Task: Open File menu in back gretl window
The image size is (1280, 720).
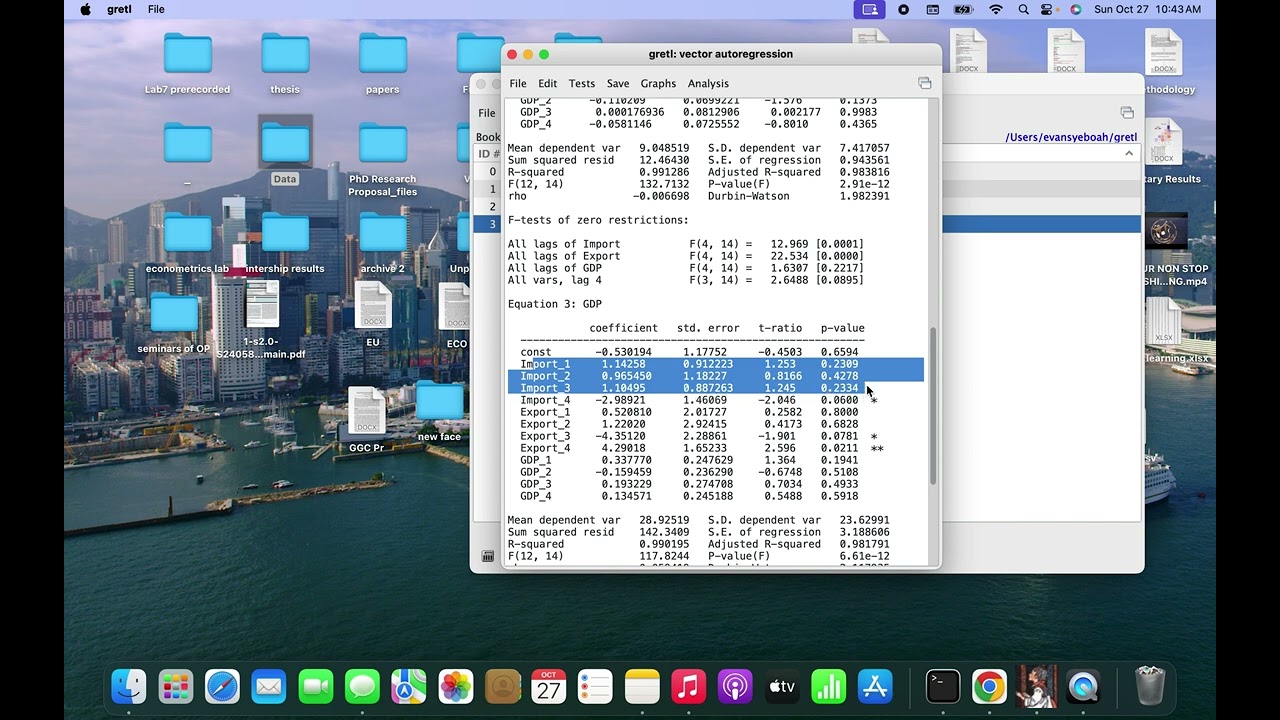Action: coord(486,113)
